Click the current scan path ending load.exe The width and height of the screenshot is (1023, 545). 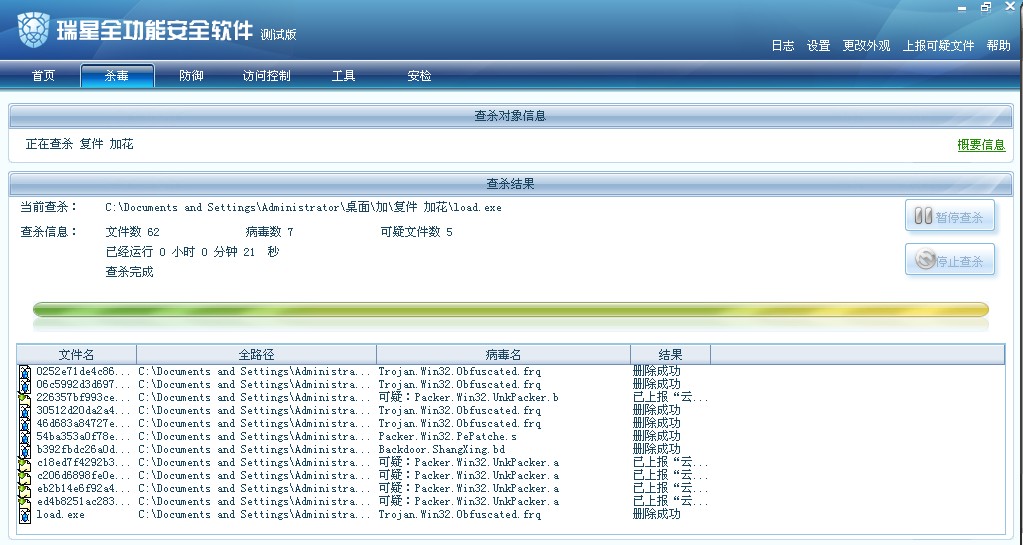303,208
